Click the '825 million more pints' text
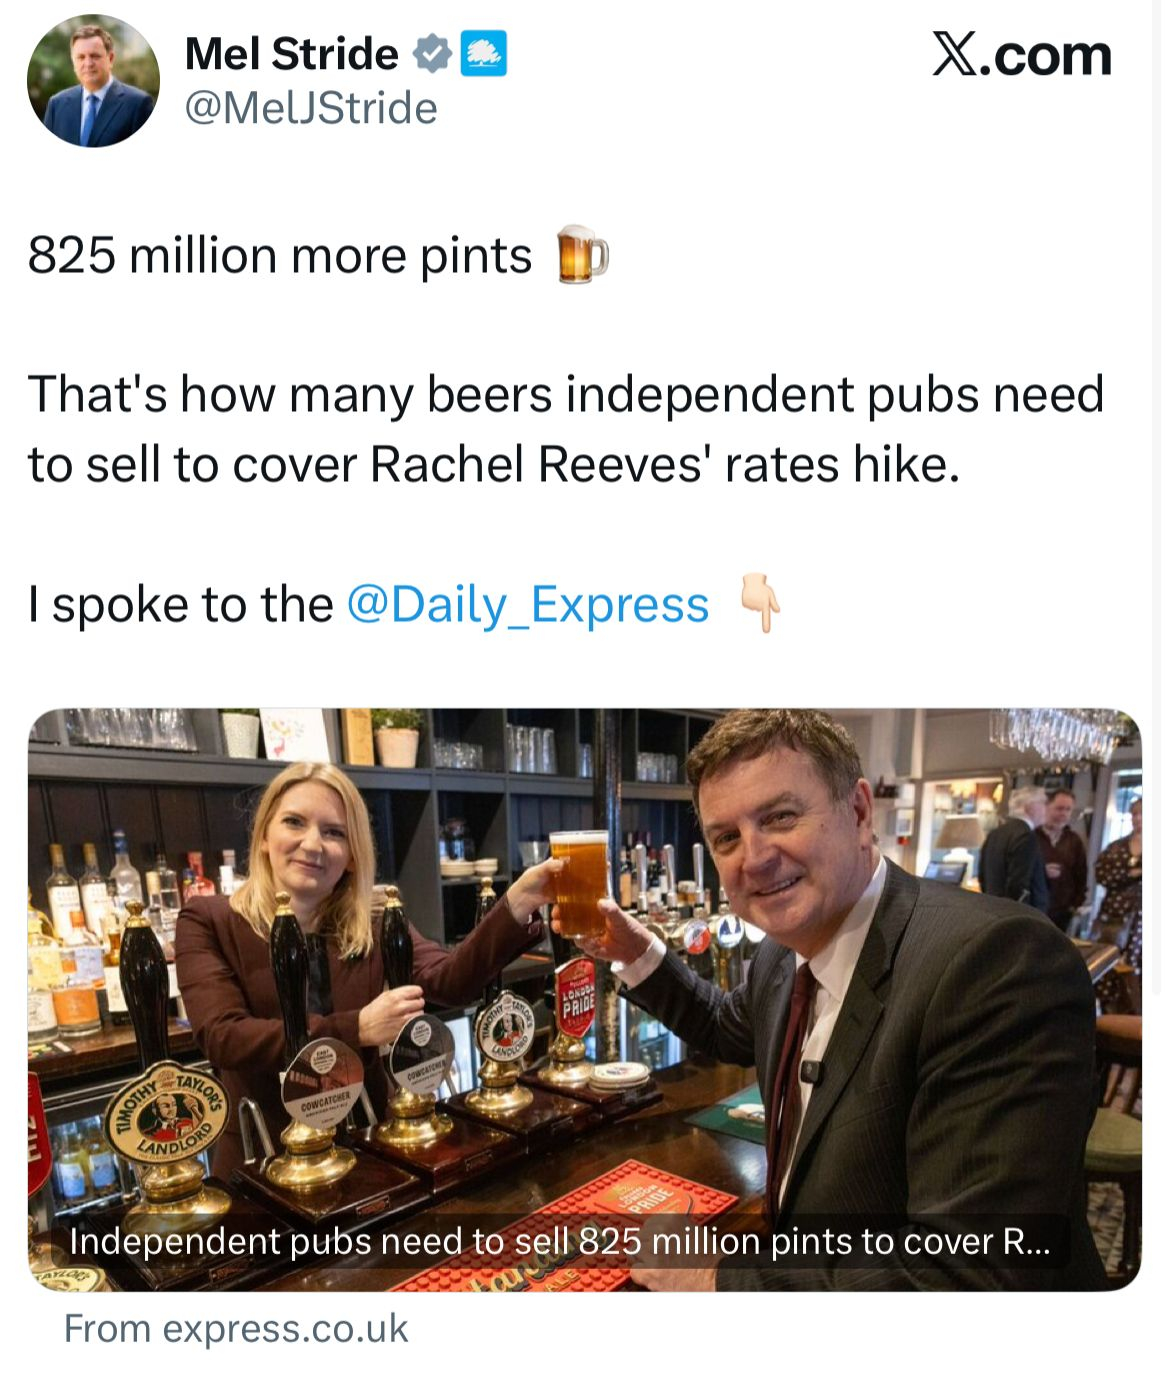Screen dimensions: 1170x1389 coord(280,256)
